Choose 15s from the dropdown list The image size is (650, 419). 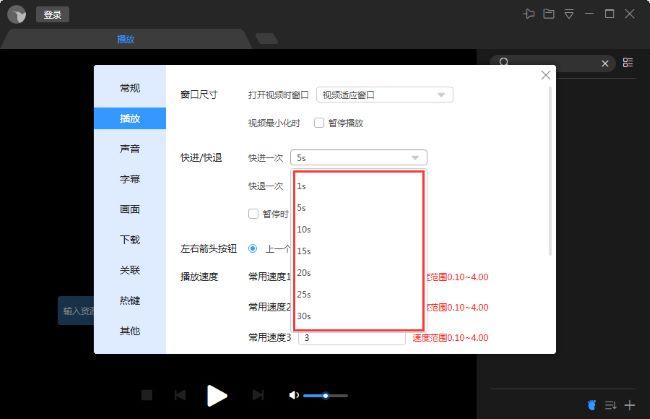(x=304, y=251)
